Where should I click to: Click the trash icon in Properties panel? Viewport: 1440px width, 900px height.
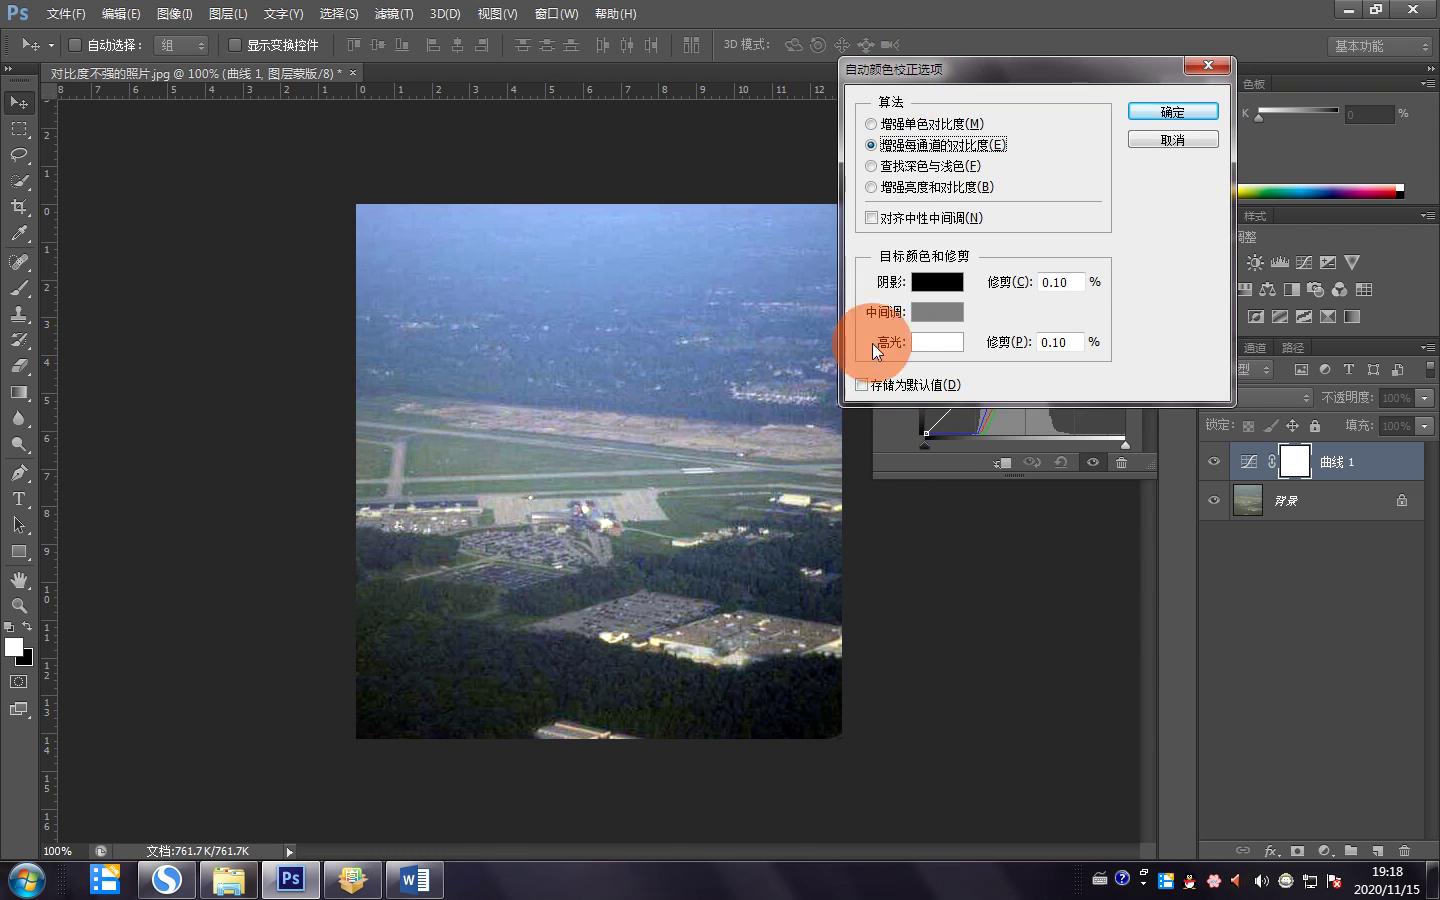tap(1121, 463)
